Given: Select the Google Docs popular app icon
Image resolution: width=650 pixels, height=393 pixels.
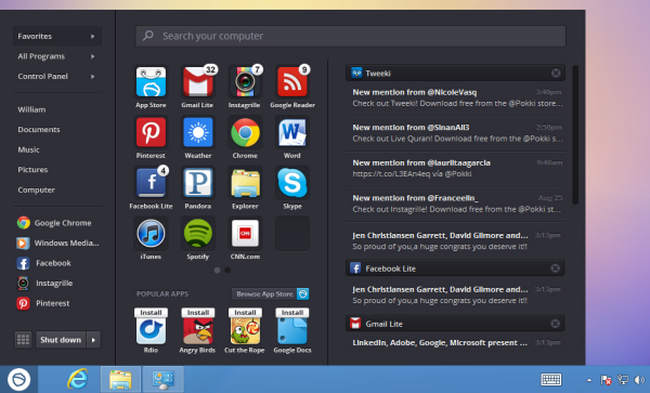Looking at the screenshot, I should point(292,331).
